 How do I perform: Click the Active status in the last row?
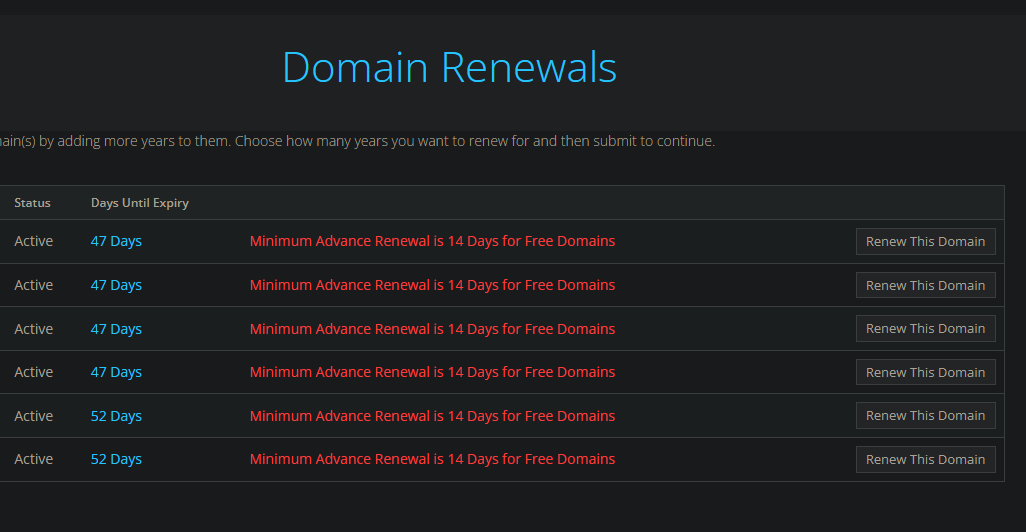[34, 459]
